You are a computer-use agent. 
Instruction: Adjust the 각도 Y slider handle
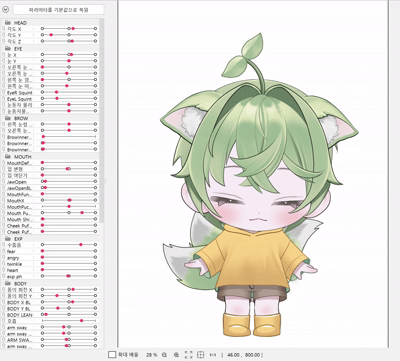click(51, 35)
